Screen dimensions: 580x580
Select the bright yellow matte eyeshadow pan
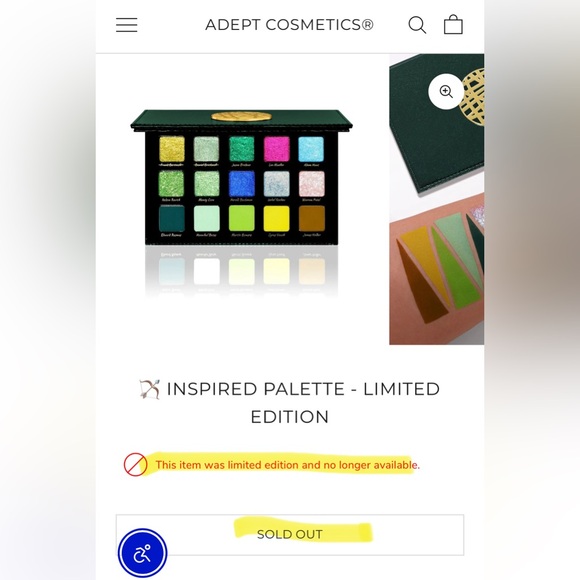(x=276, y=218)
